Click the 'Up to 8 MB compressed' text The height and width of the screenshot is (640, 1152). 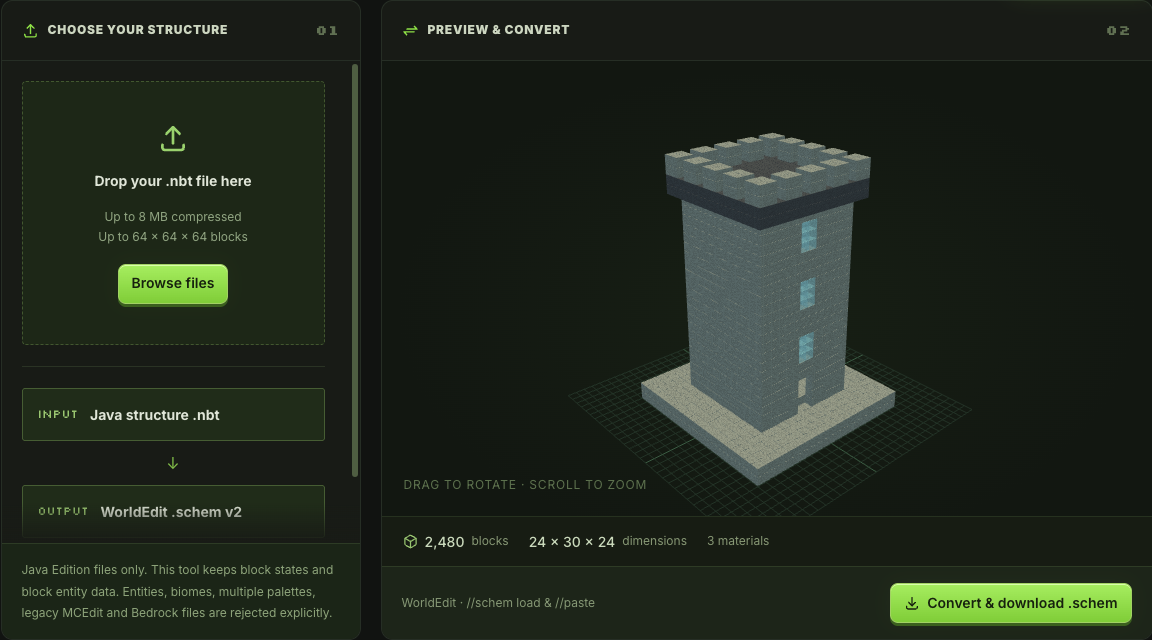click(x=173, y=217)
